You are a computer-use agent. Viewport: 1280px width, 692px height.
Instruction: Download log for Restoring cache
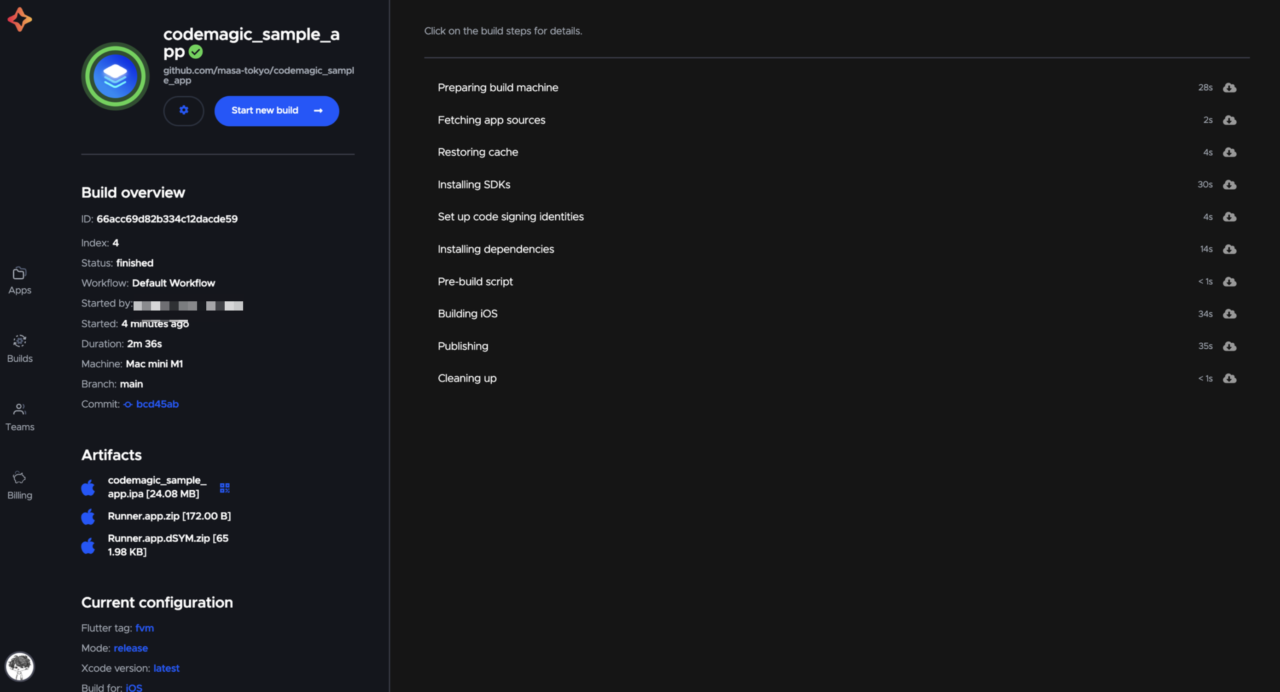tap(1230, 152)
